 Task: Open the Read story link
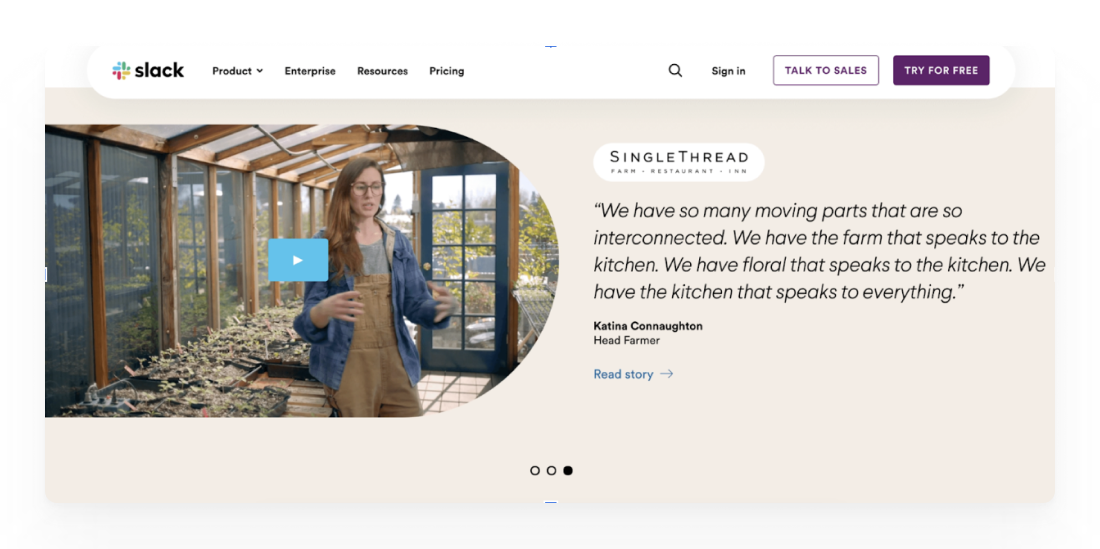pos(633,374)
